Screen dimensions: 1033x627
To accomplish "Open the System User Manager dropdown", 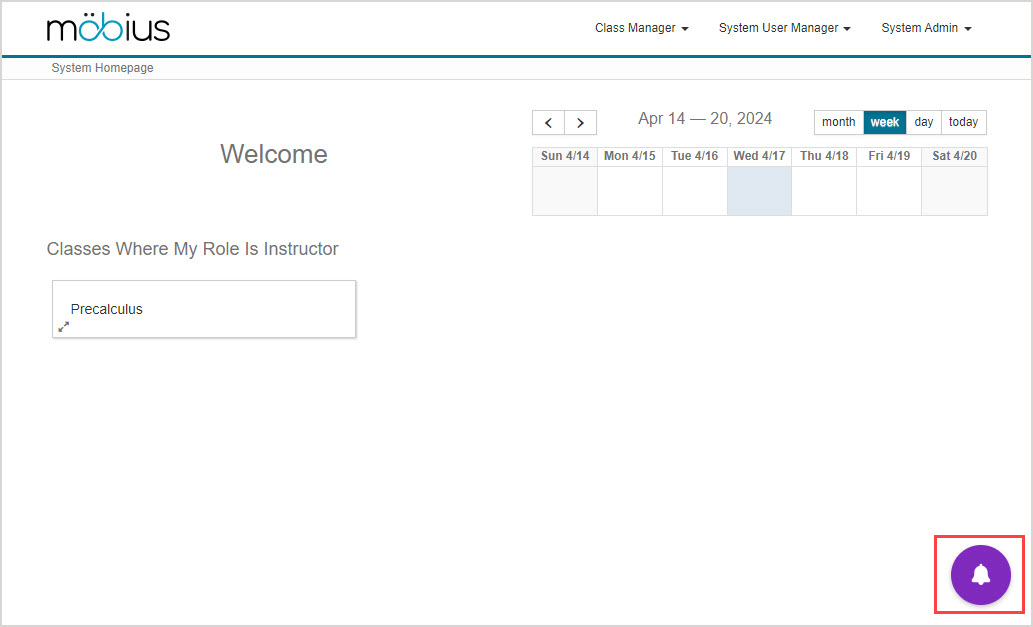I will coord(784,28).
